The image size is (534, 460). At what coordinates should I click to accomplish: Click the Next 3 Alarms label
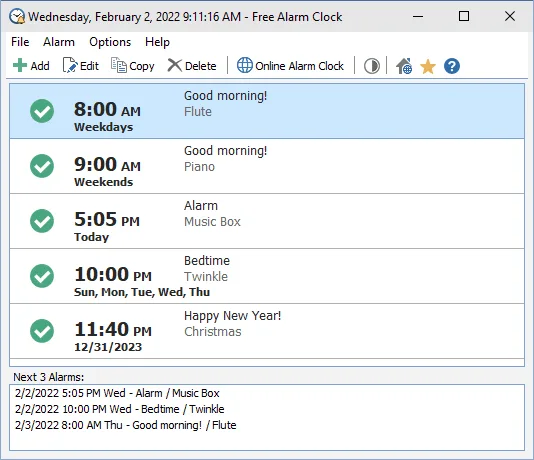pyautogui.click(x=49, y=377)
